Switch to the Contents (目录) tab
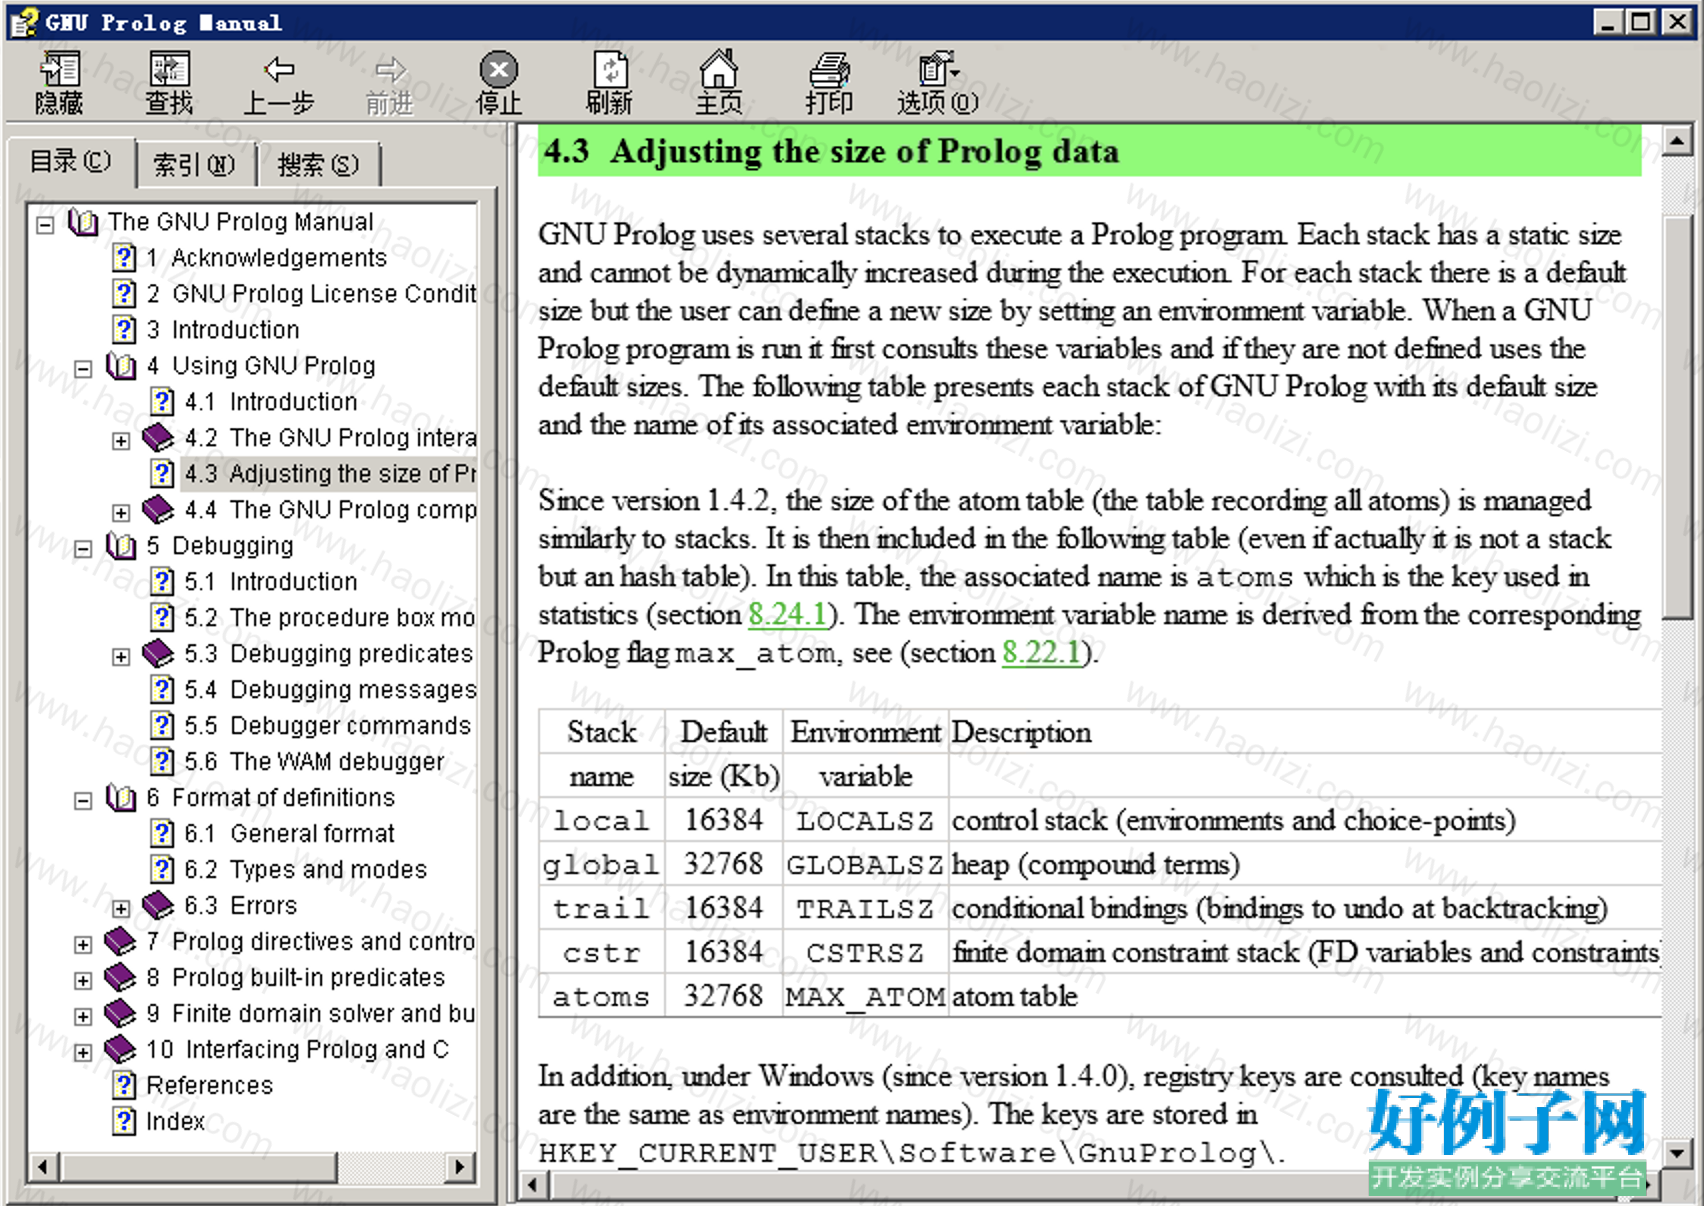Viewport: 1704px width, 1206px height. point(70,161)
